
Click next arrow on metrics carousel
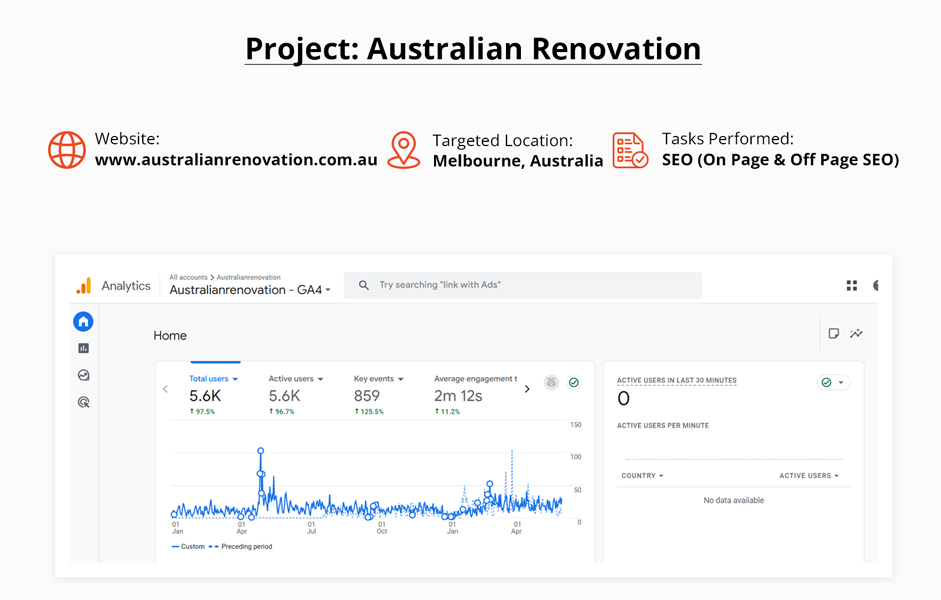click(527, 389)
